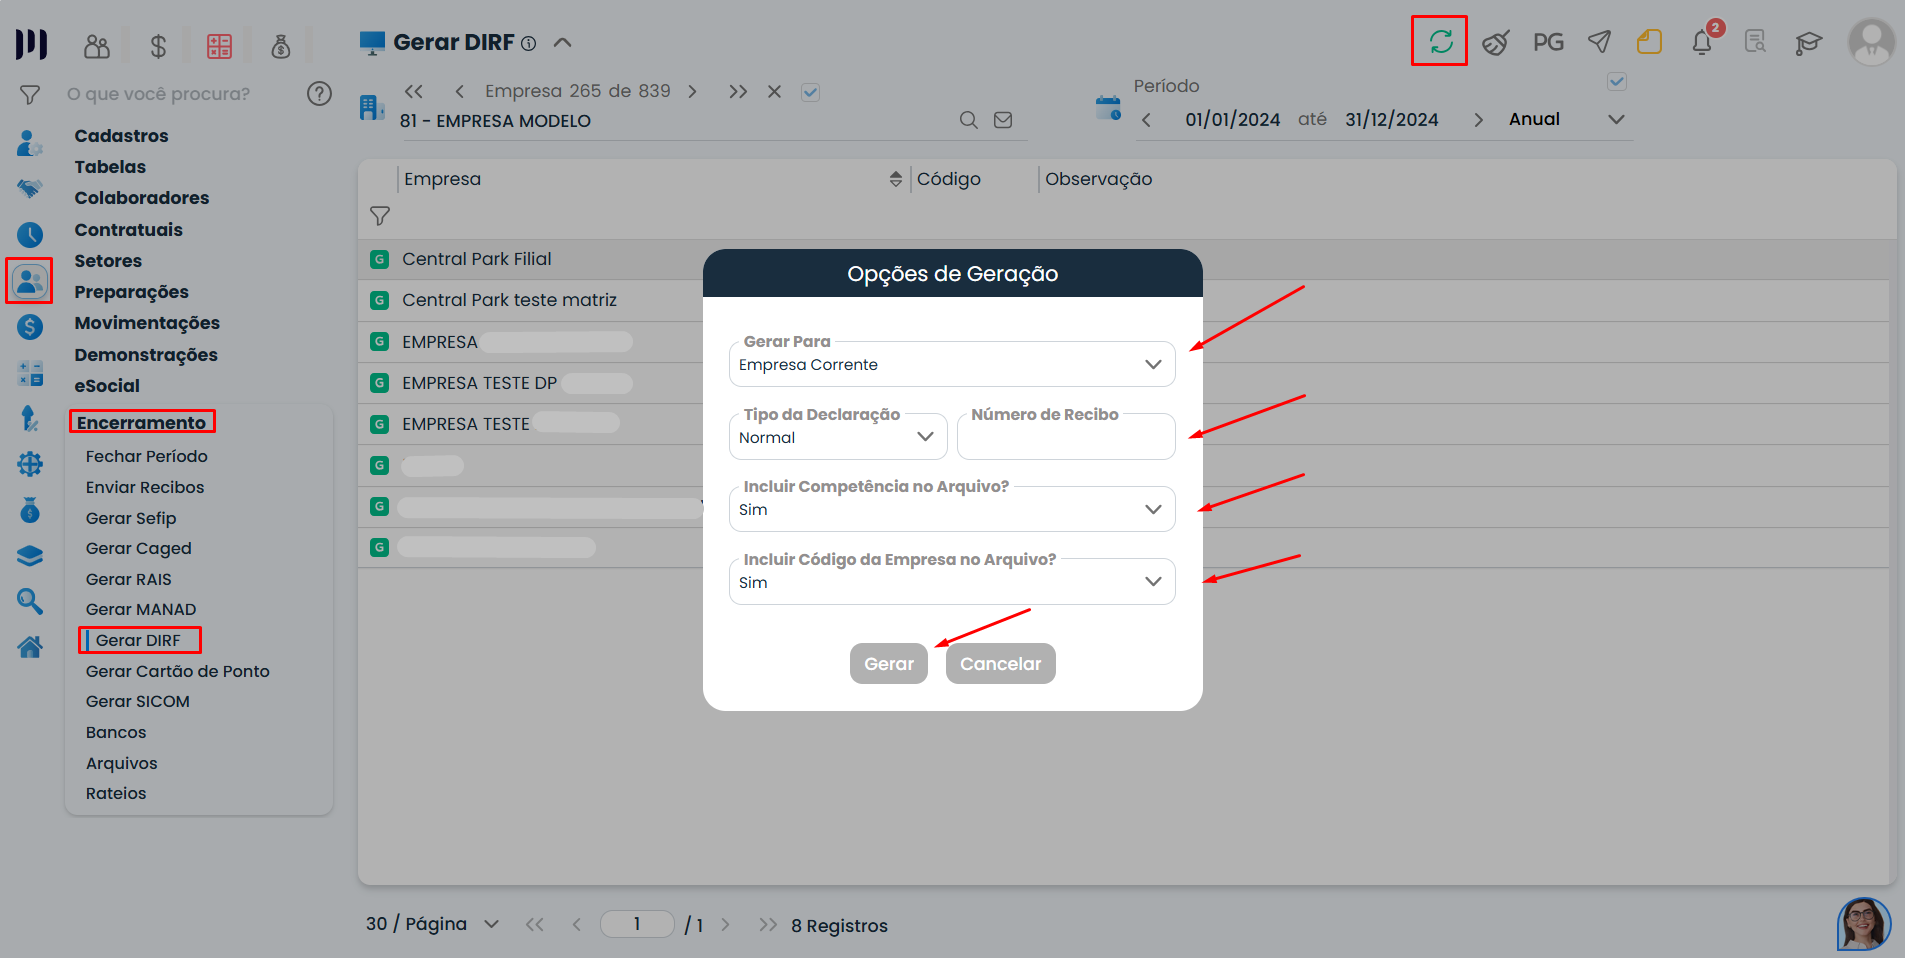Open the red calculator icon in top bar

pos(219,46)
